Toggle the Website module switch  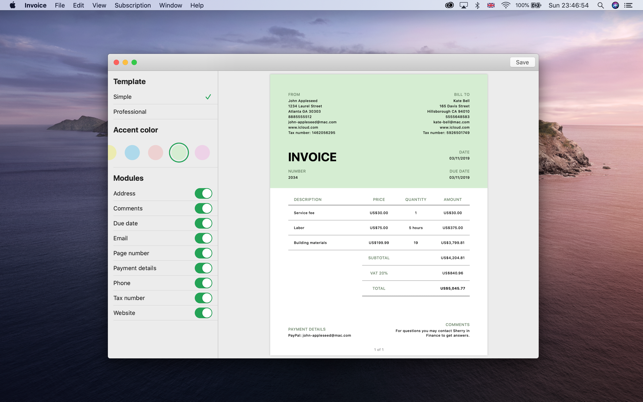203,313
